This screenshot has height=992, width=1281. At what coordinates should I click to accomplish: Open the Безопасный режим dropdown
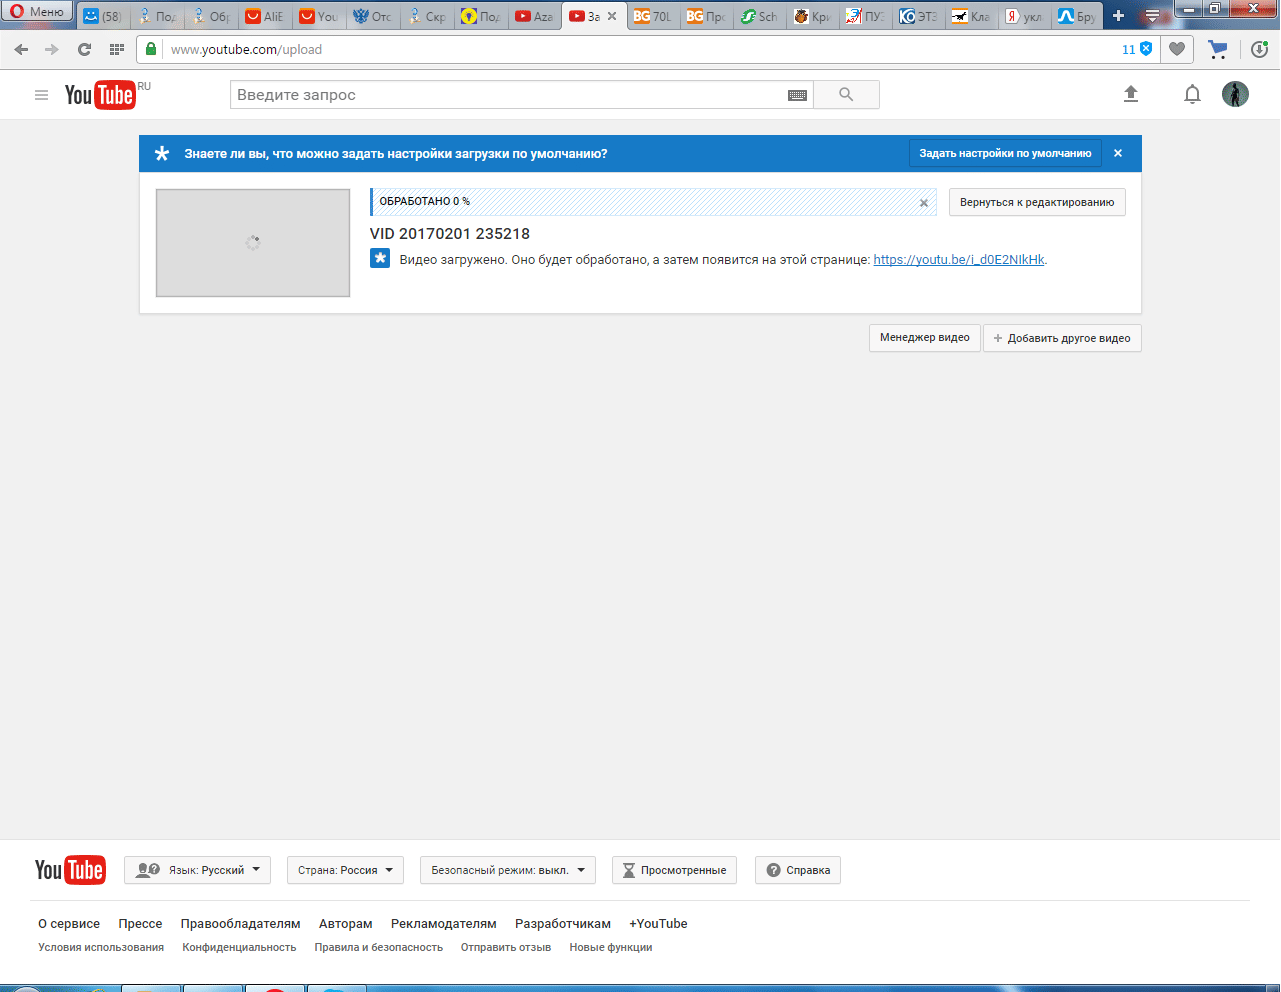coord(507,870)
